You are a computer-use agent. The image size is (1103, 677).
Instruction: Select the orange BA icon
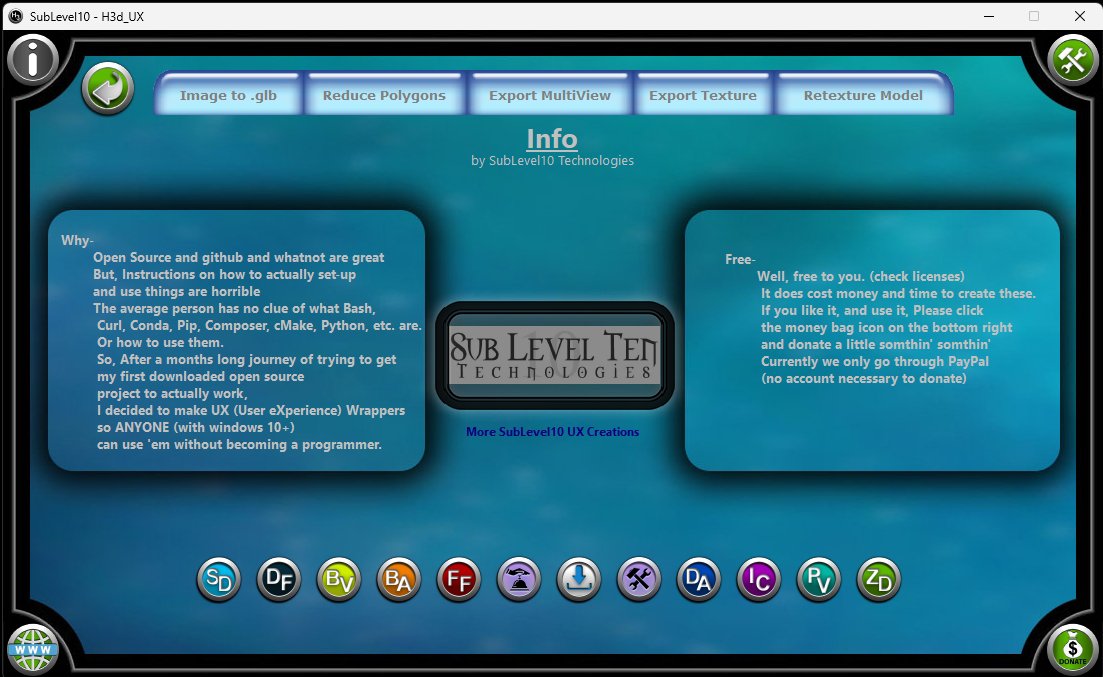[399, 579]
